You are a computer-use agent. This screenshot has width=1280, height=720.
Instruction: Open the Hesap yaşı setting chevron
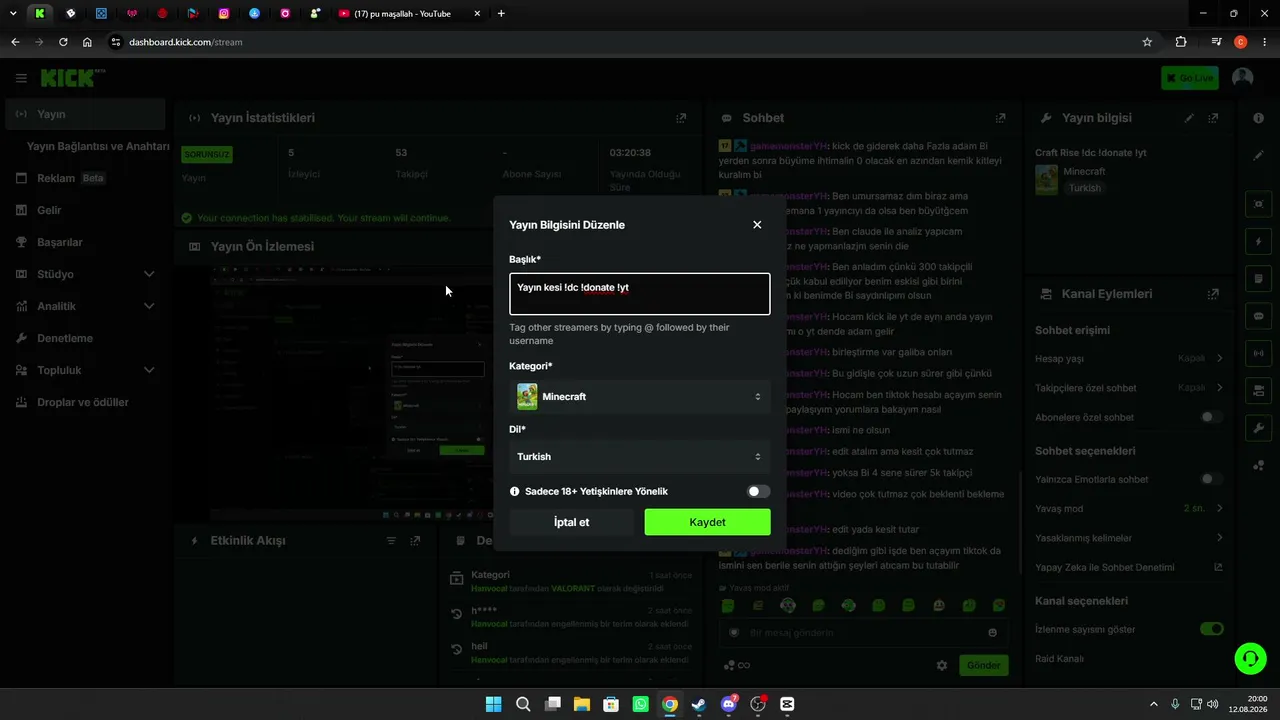1219,358
